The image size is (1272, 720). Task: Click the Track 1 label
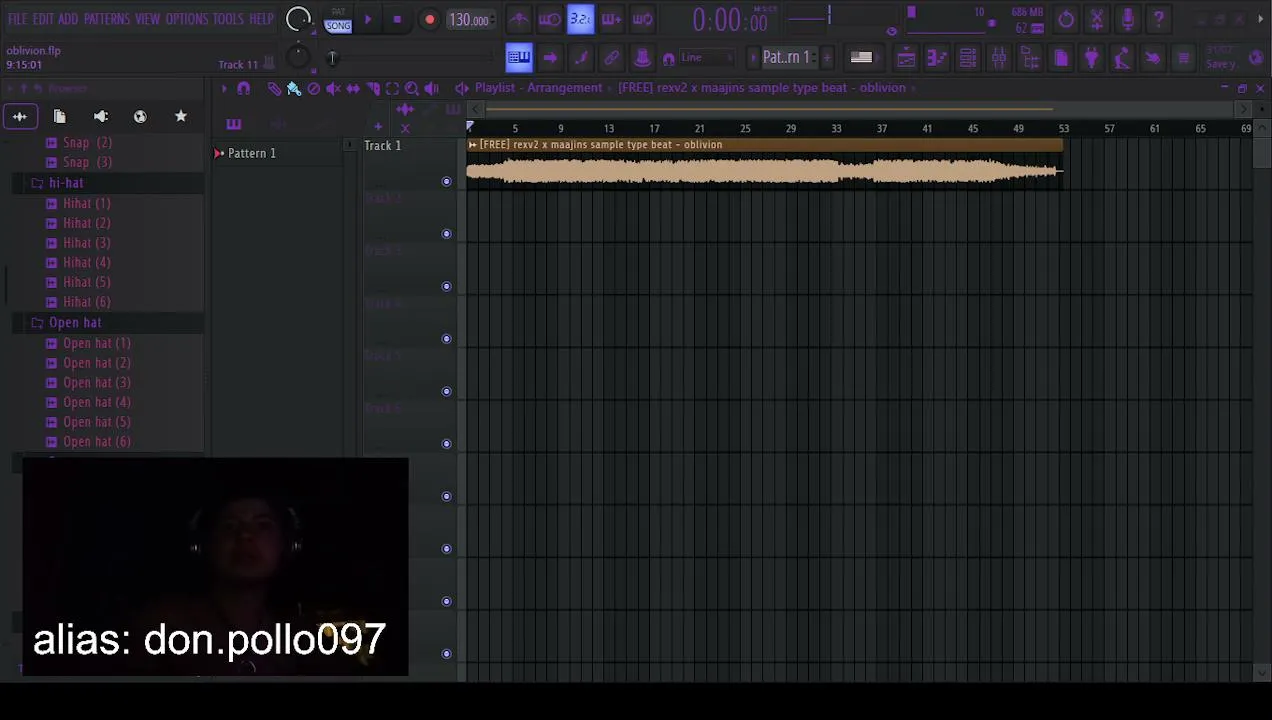382,146
